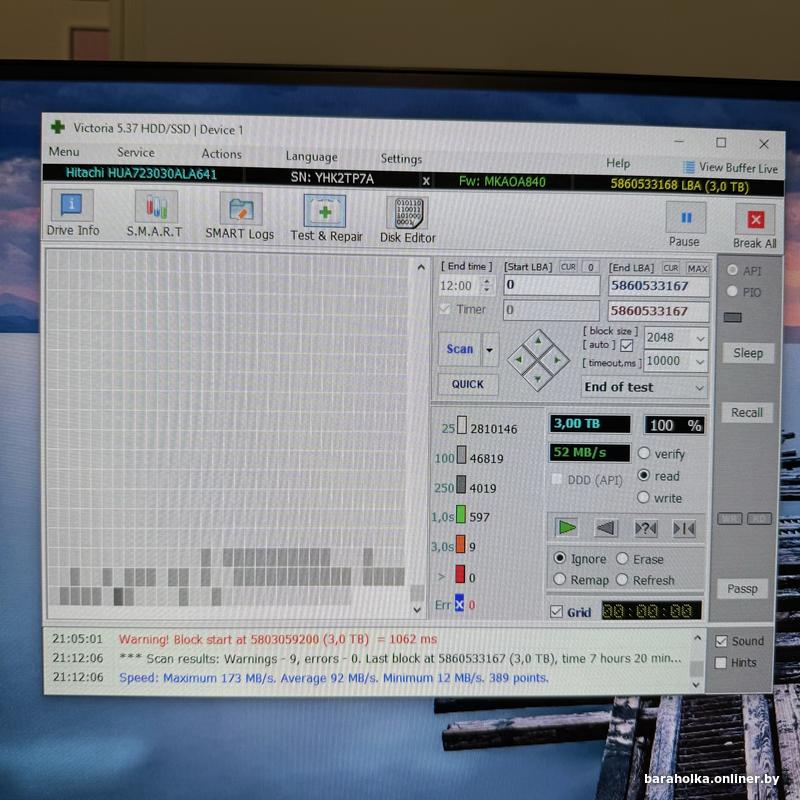Screen dimensions: 800x800
Task: Click the log panel scroll up arrow
Action: pyautogui.click(x=697, y=637)
